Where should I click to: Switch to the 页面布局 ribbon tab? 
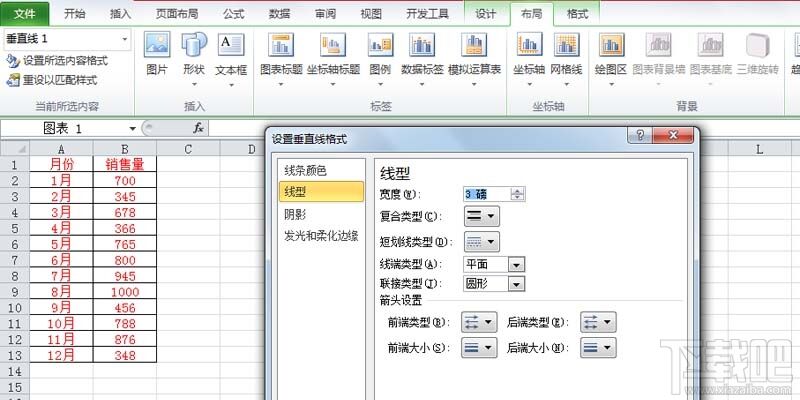177,14
